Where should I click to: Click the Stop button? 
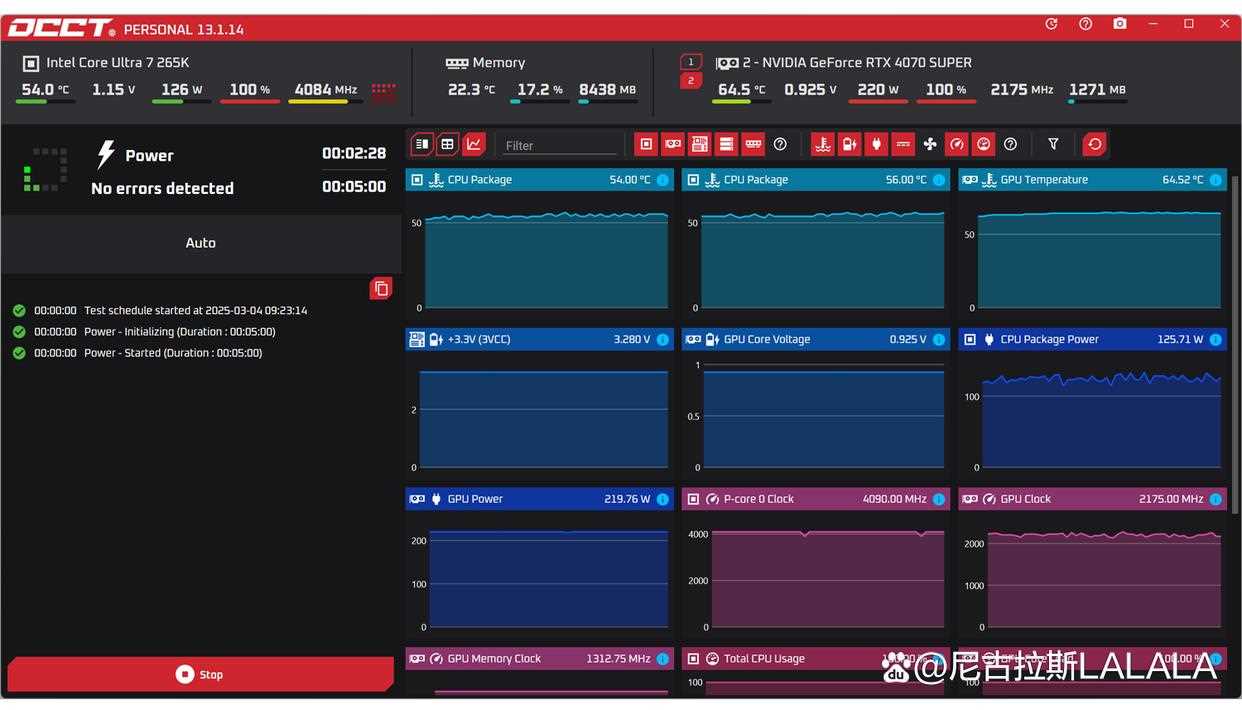[200, 674]
